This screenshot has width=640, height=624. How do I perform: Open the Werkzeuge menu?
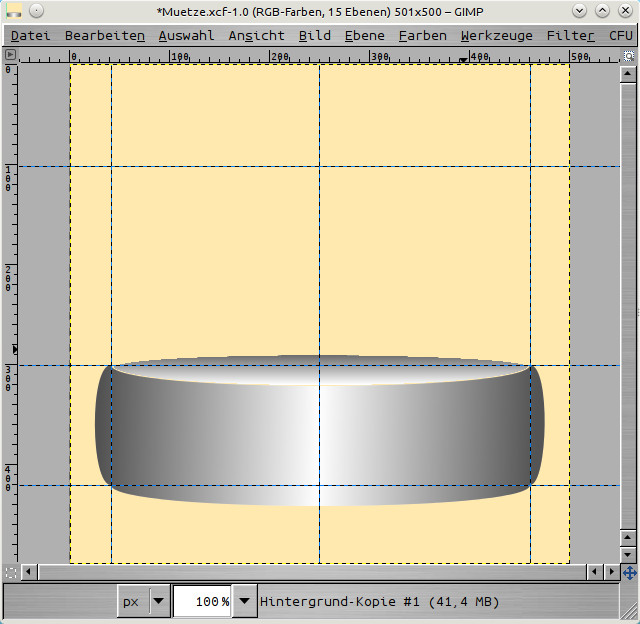click(497, 36)
